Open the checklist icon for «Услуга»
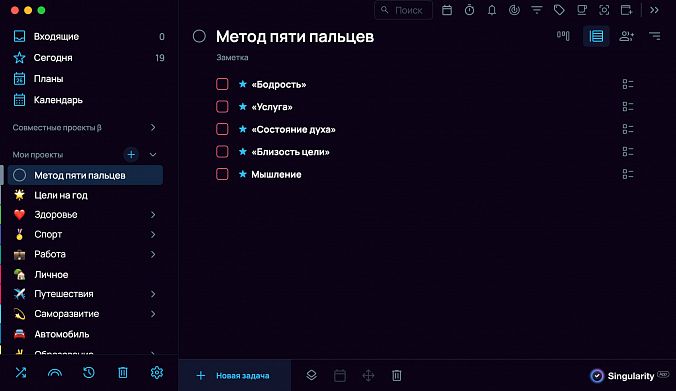The width and height of the screenshot is (676, 391). pyautogui.click(x=628, y=106)
